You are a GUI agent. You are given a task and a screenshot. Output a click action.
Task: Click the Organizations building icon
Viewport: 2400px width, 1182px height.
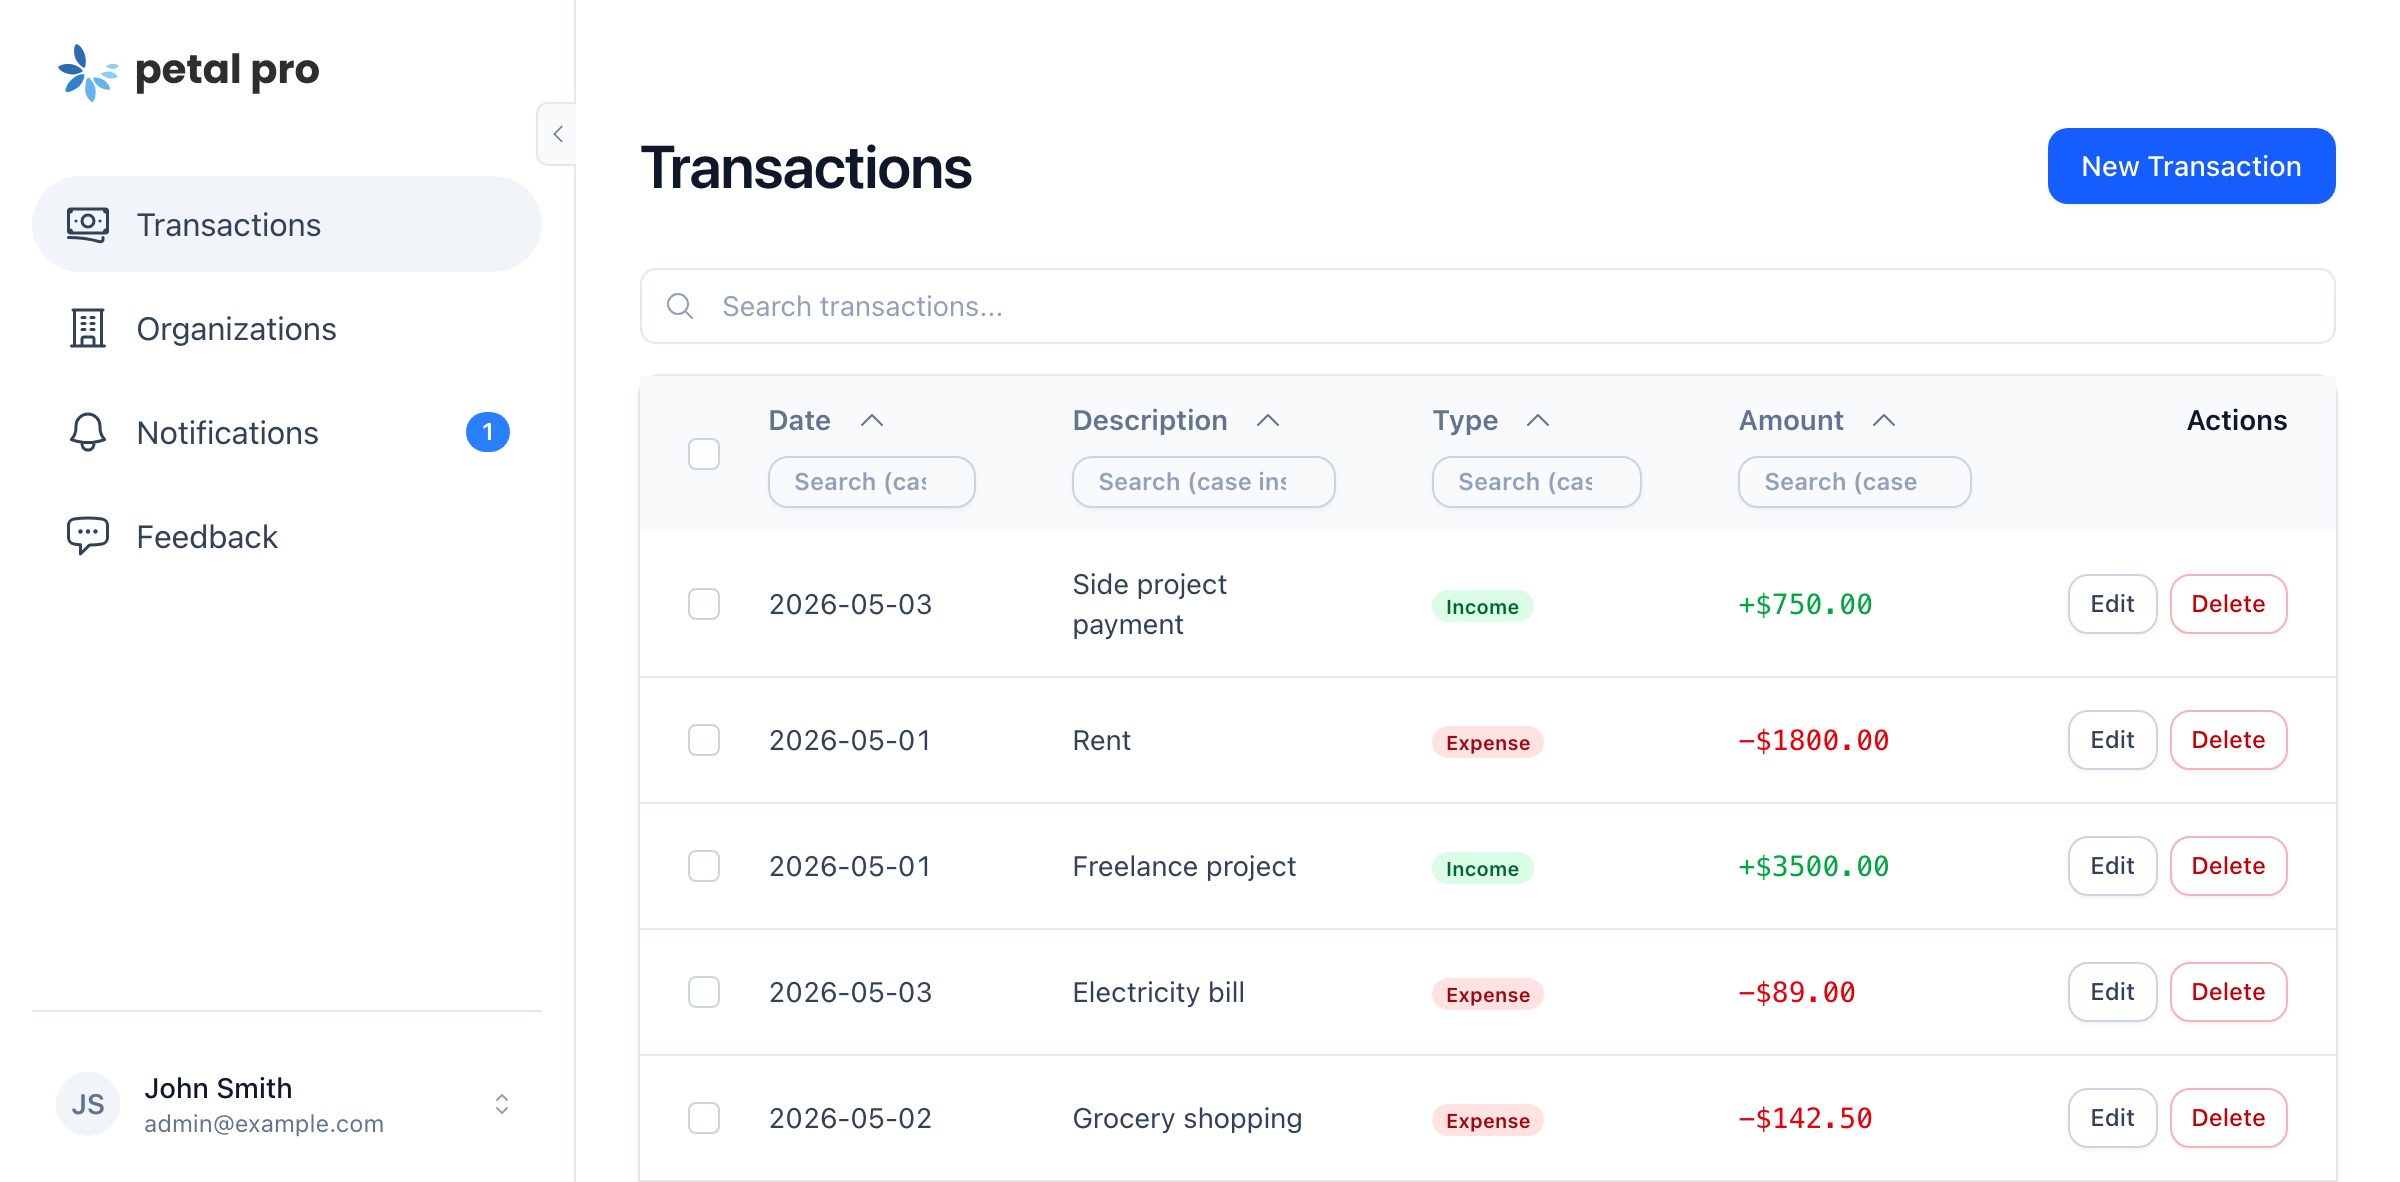coord(88,328)
